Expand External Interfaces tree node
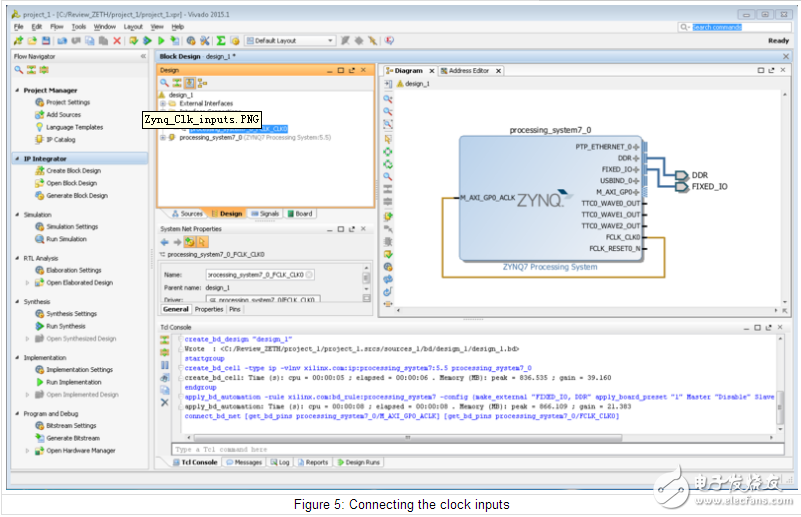This screenshot has width=801, height=517. [163, 103]
